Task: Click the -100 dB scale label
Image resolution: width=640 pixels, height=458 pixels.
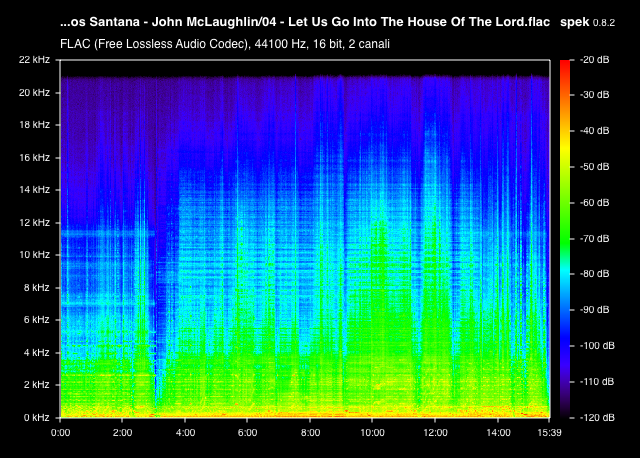Action: click(597, 346)
